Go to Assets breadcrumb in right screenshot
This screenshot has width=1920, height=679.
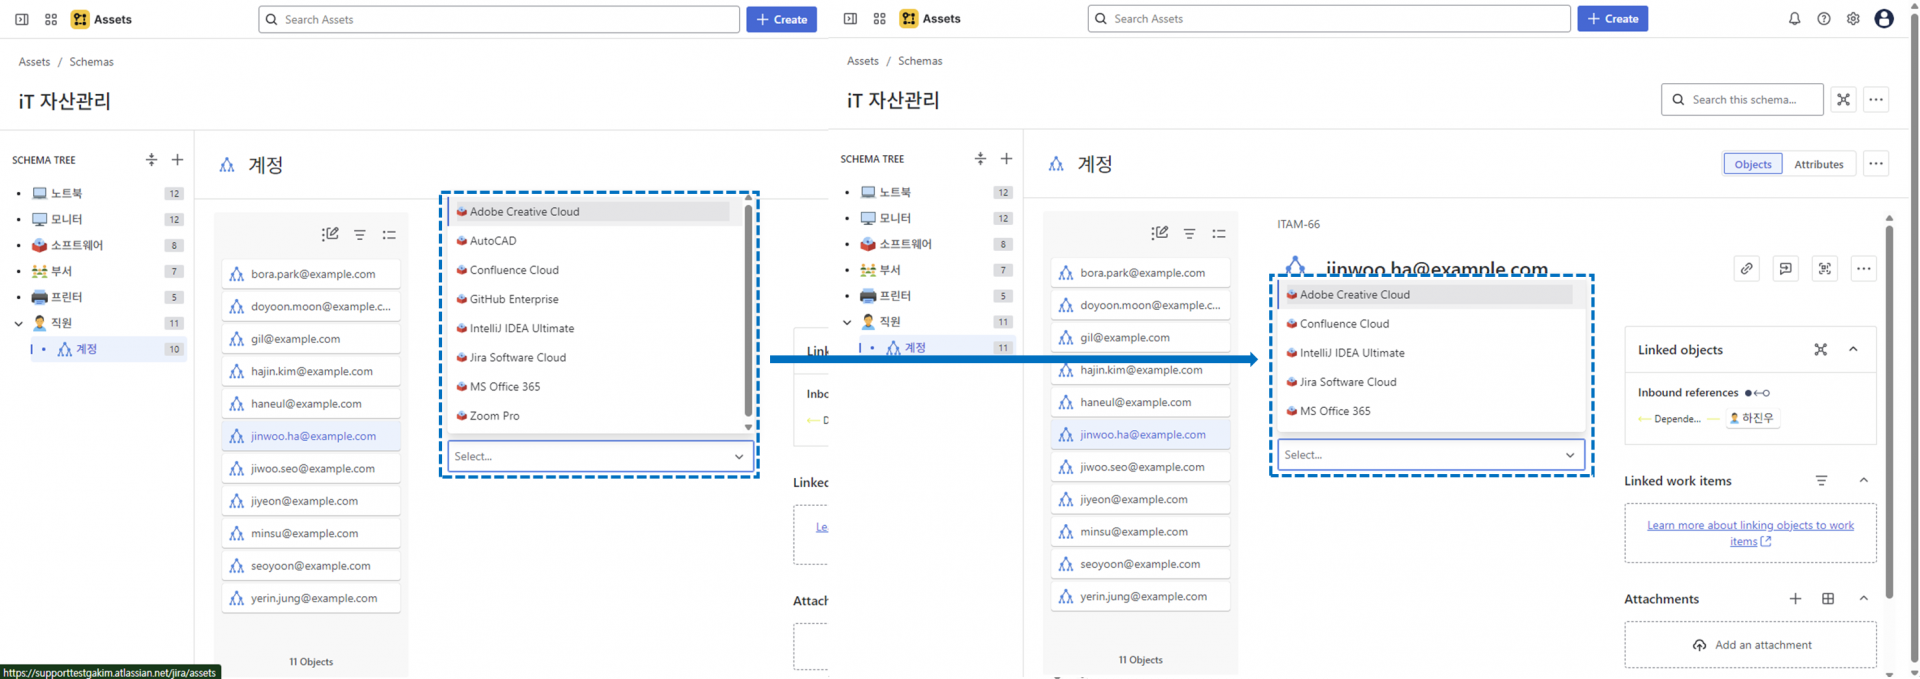(862, 61)
